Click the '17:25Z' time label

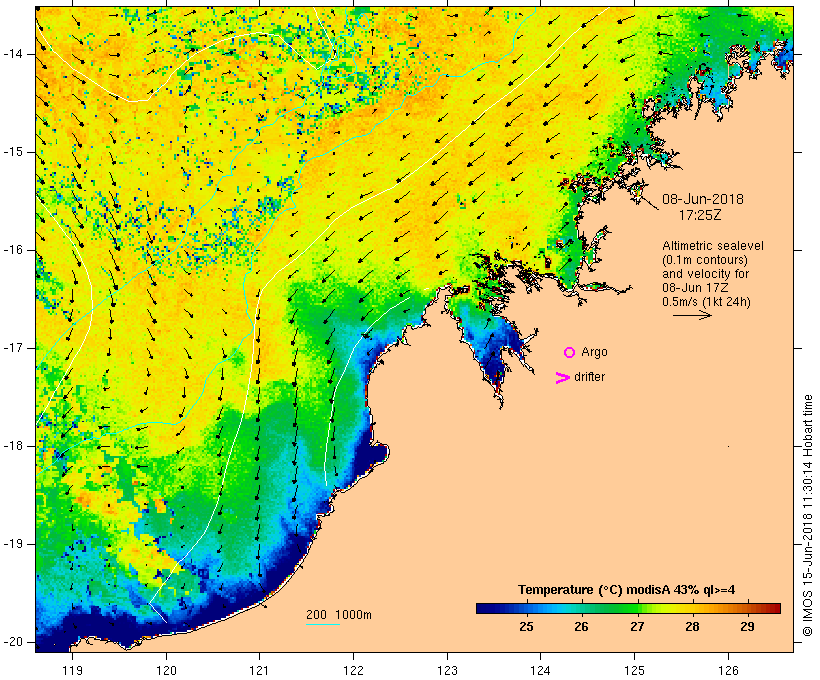coord(700,215)
